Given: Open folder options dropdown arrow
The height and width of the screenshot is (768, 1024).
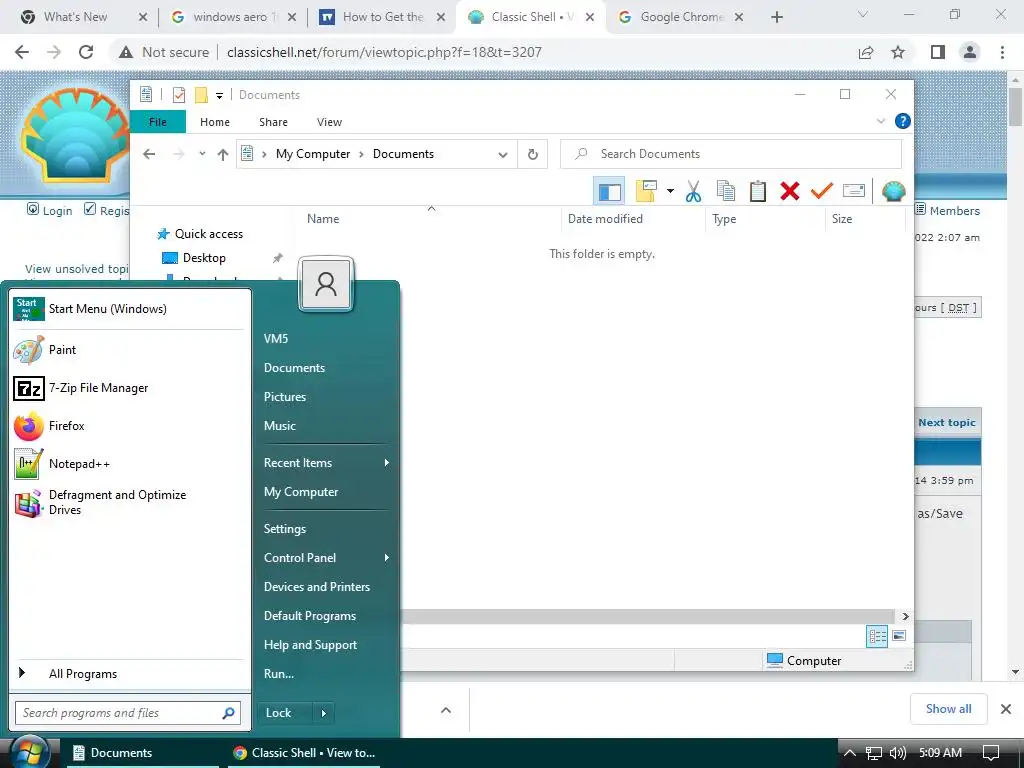Looking at the screenshot, I should pyautogui.click(x=670, y=191).
